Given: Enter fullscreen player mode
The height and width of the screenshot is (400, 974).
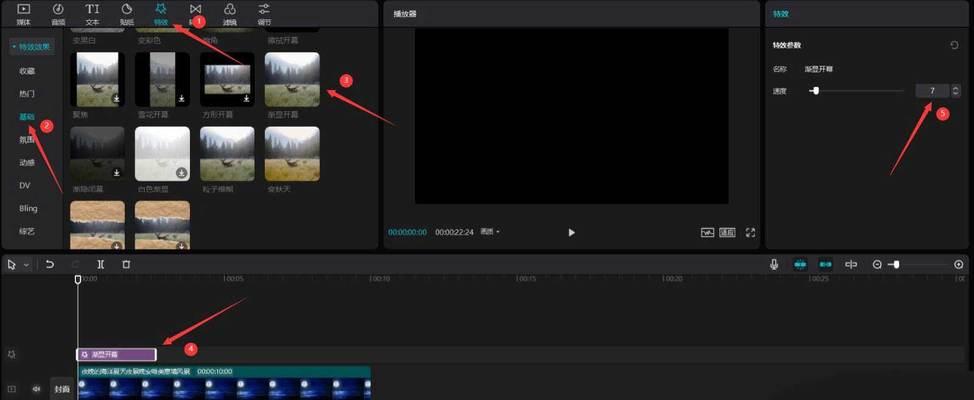Looking at the screenshot, I should (750, 232).
